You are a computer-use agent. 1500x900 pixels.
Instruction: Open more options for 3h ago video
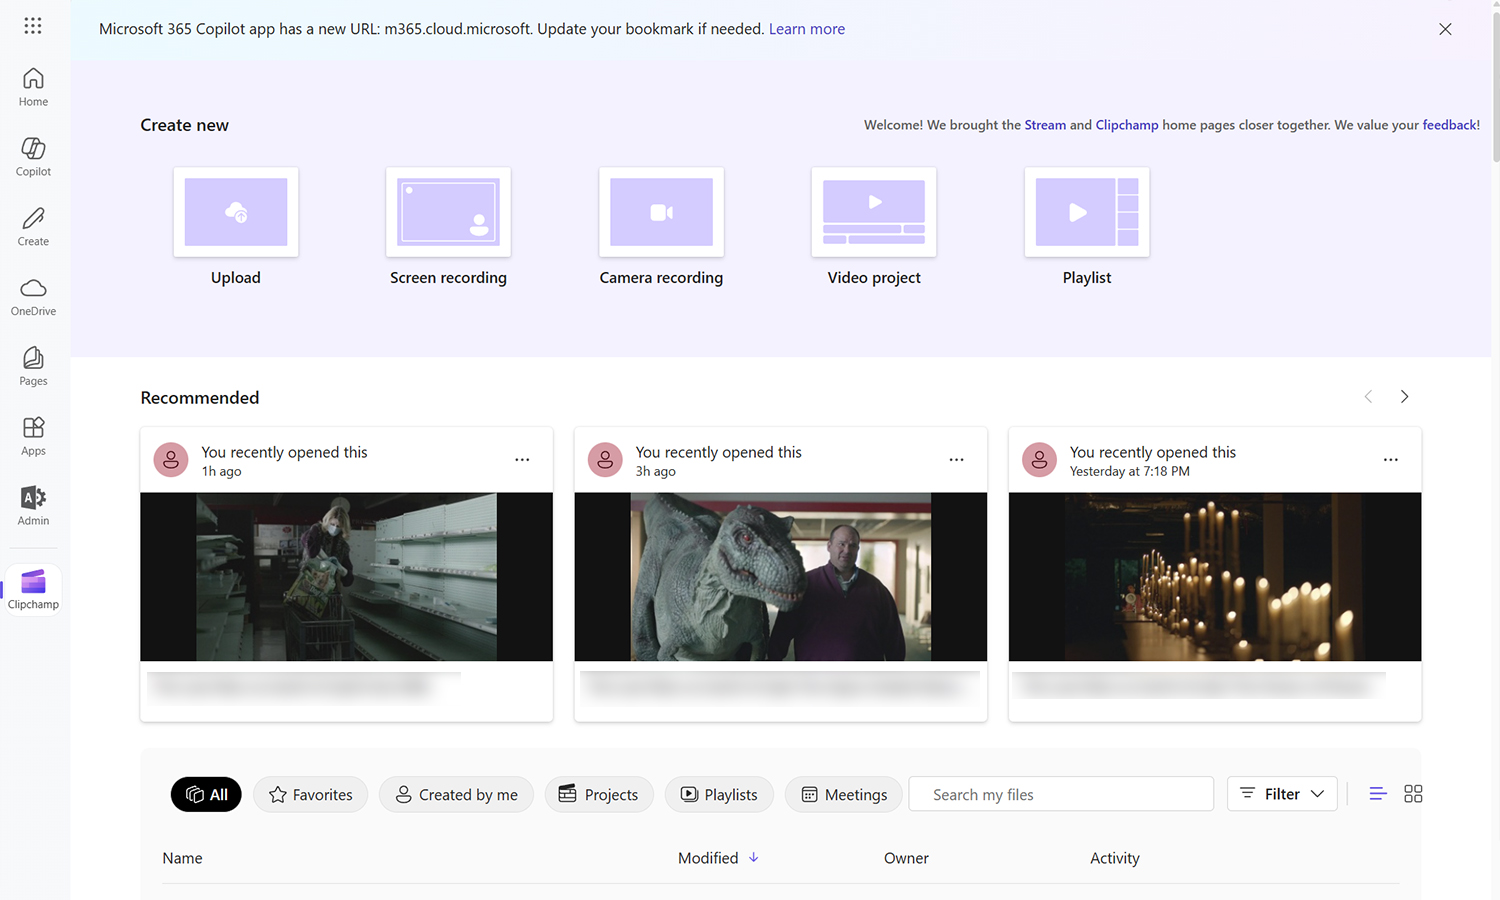click(956, 460)
